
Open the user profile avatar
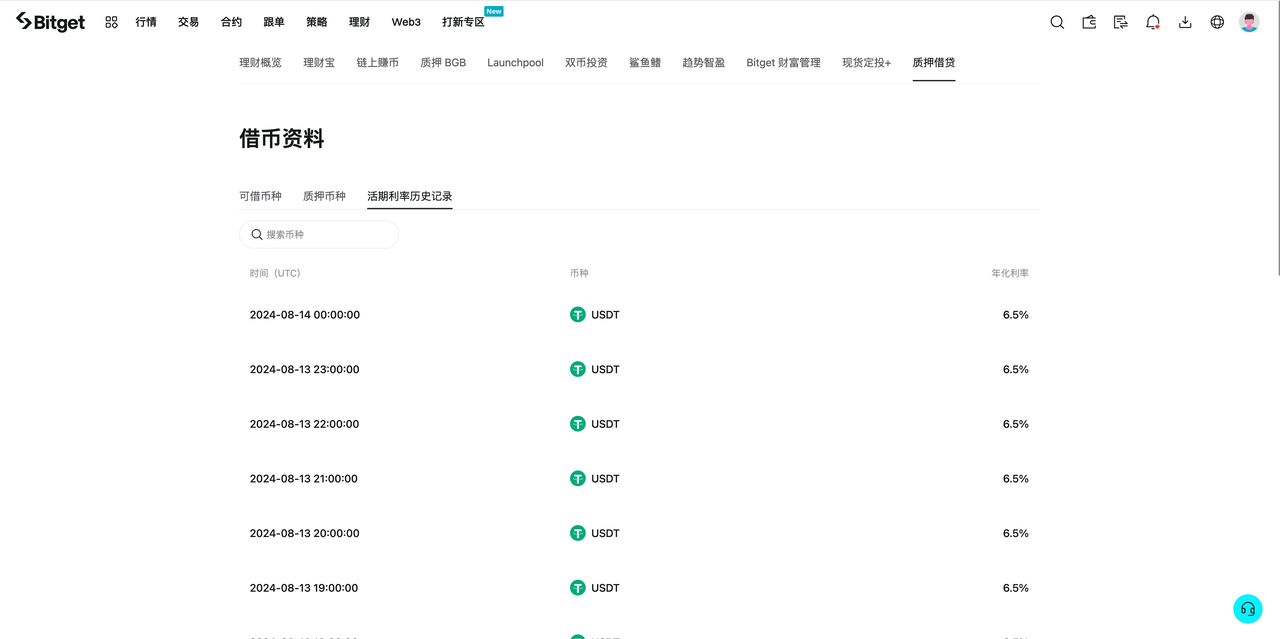[x=1249, y=22]
